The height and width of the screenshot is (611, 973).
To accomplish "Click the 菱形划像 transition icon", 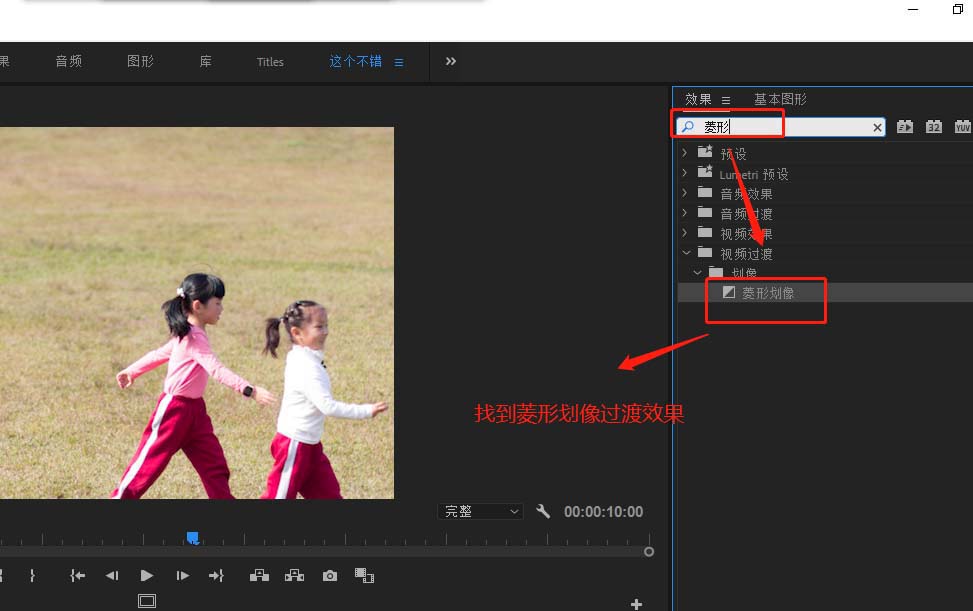I will click(x=729, y=292).
